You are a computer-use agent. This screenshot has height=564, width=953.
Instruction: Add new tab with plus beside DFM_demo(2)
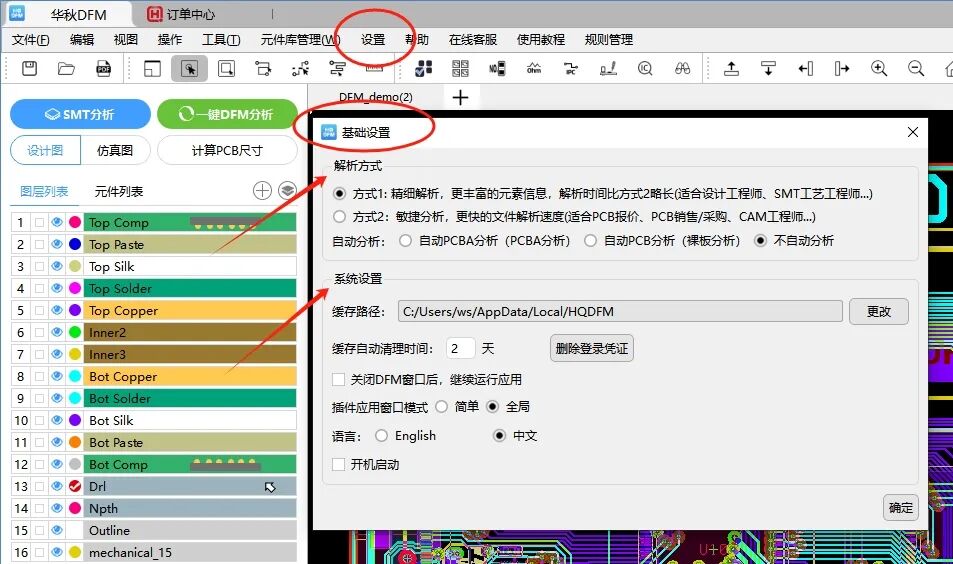click(x=461, y=97)
